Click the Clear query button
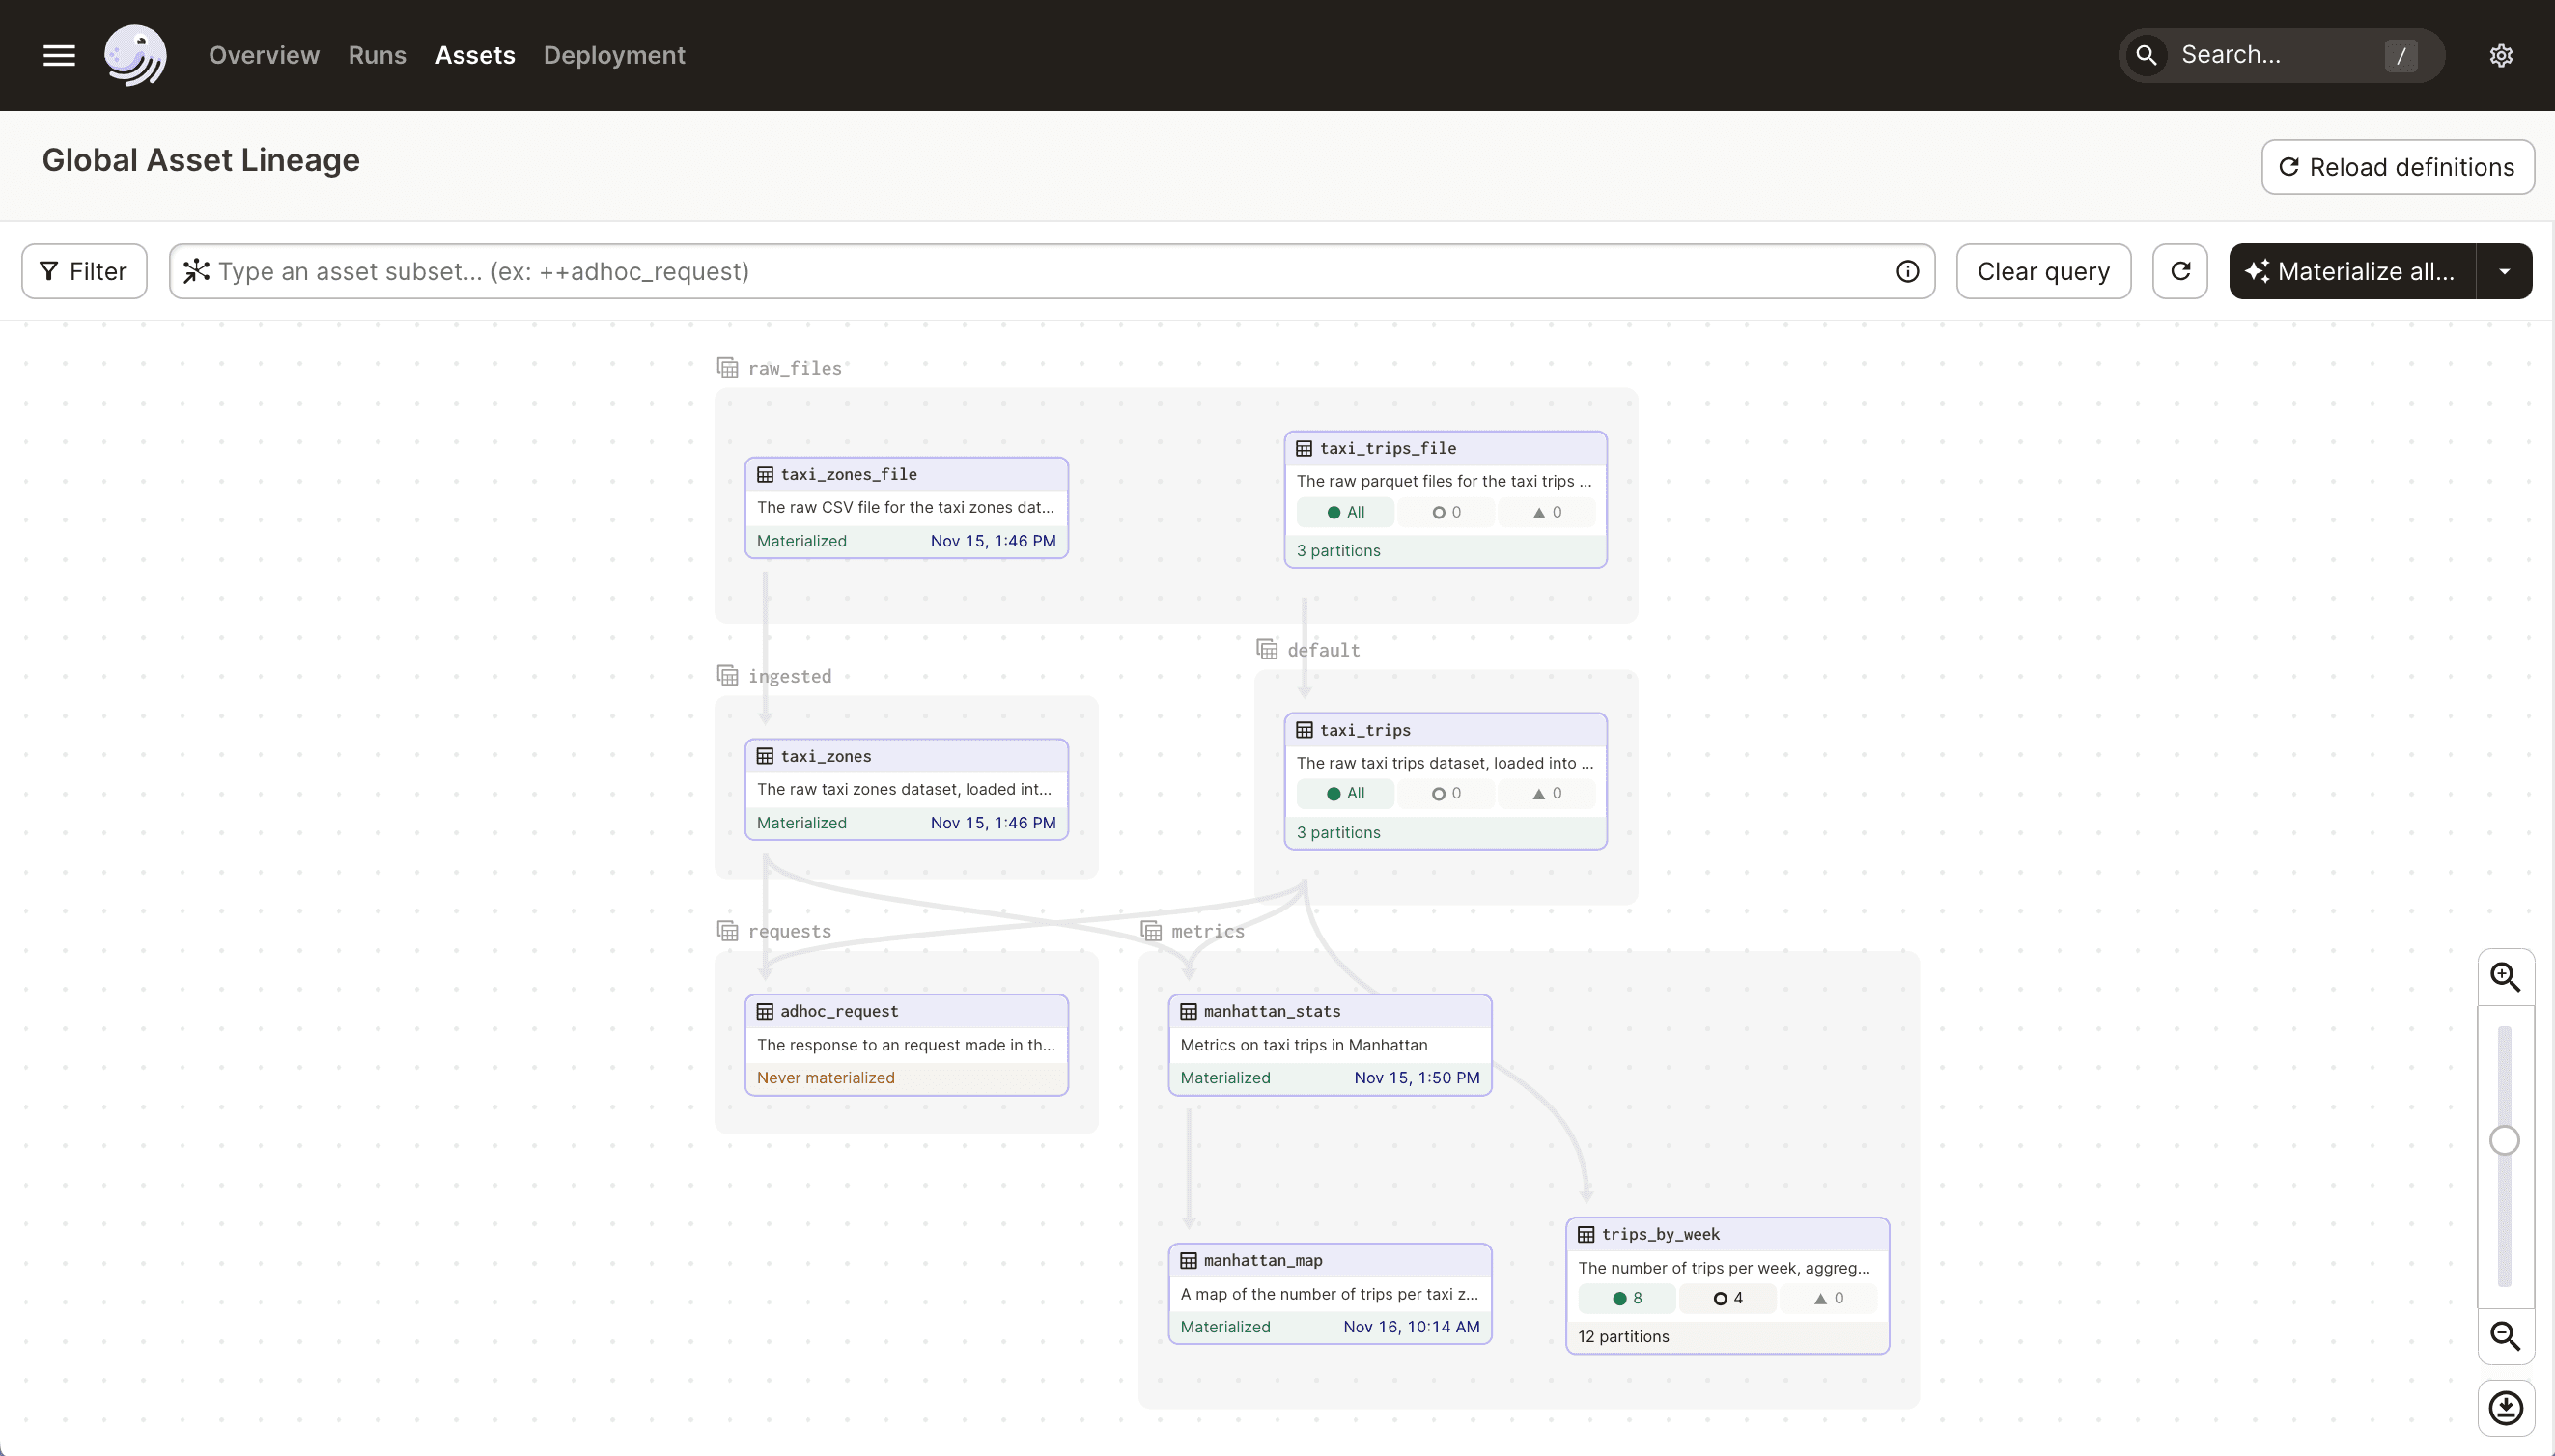This screenshot has width=2555, height=1456. [x=2043, y=271]
